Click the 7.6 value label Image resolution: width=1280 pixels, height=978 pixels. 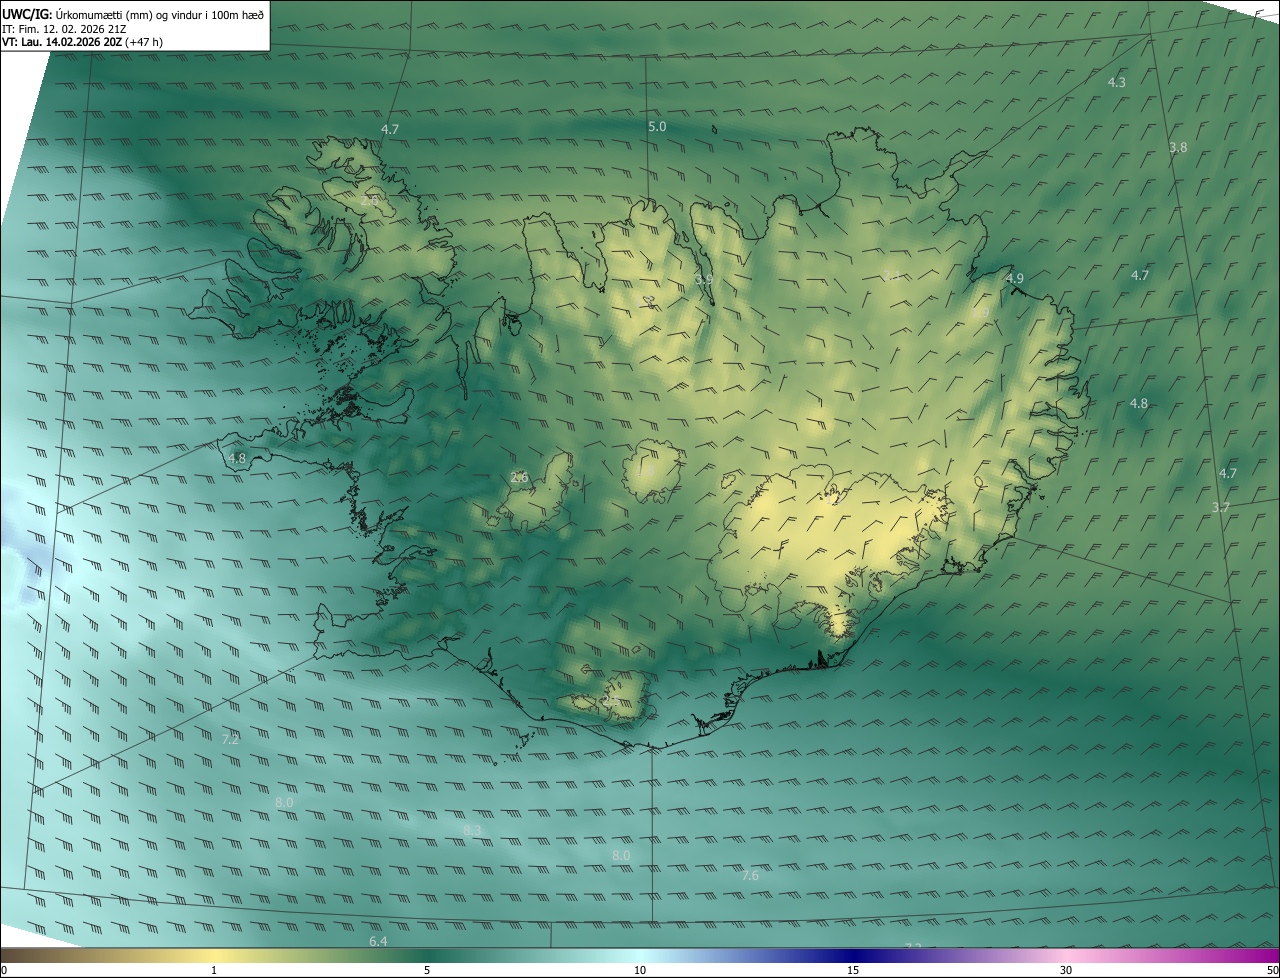pos(750,875)
